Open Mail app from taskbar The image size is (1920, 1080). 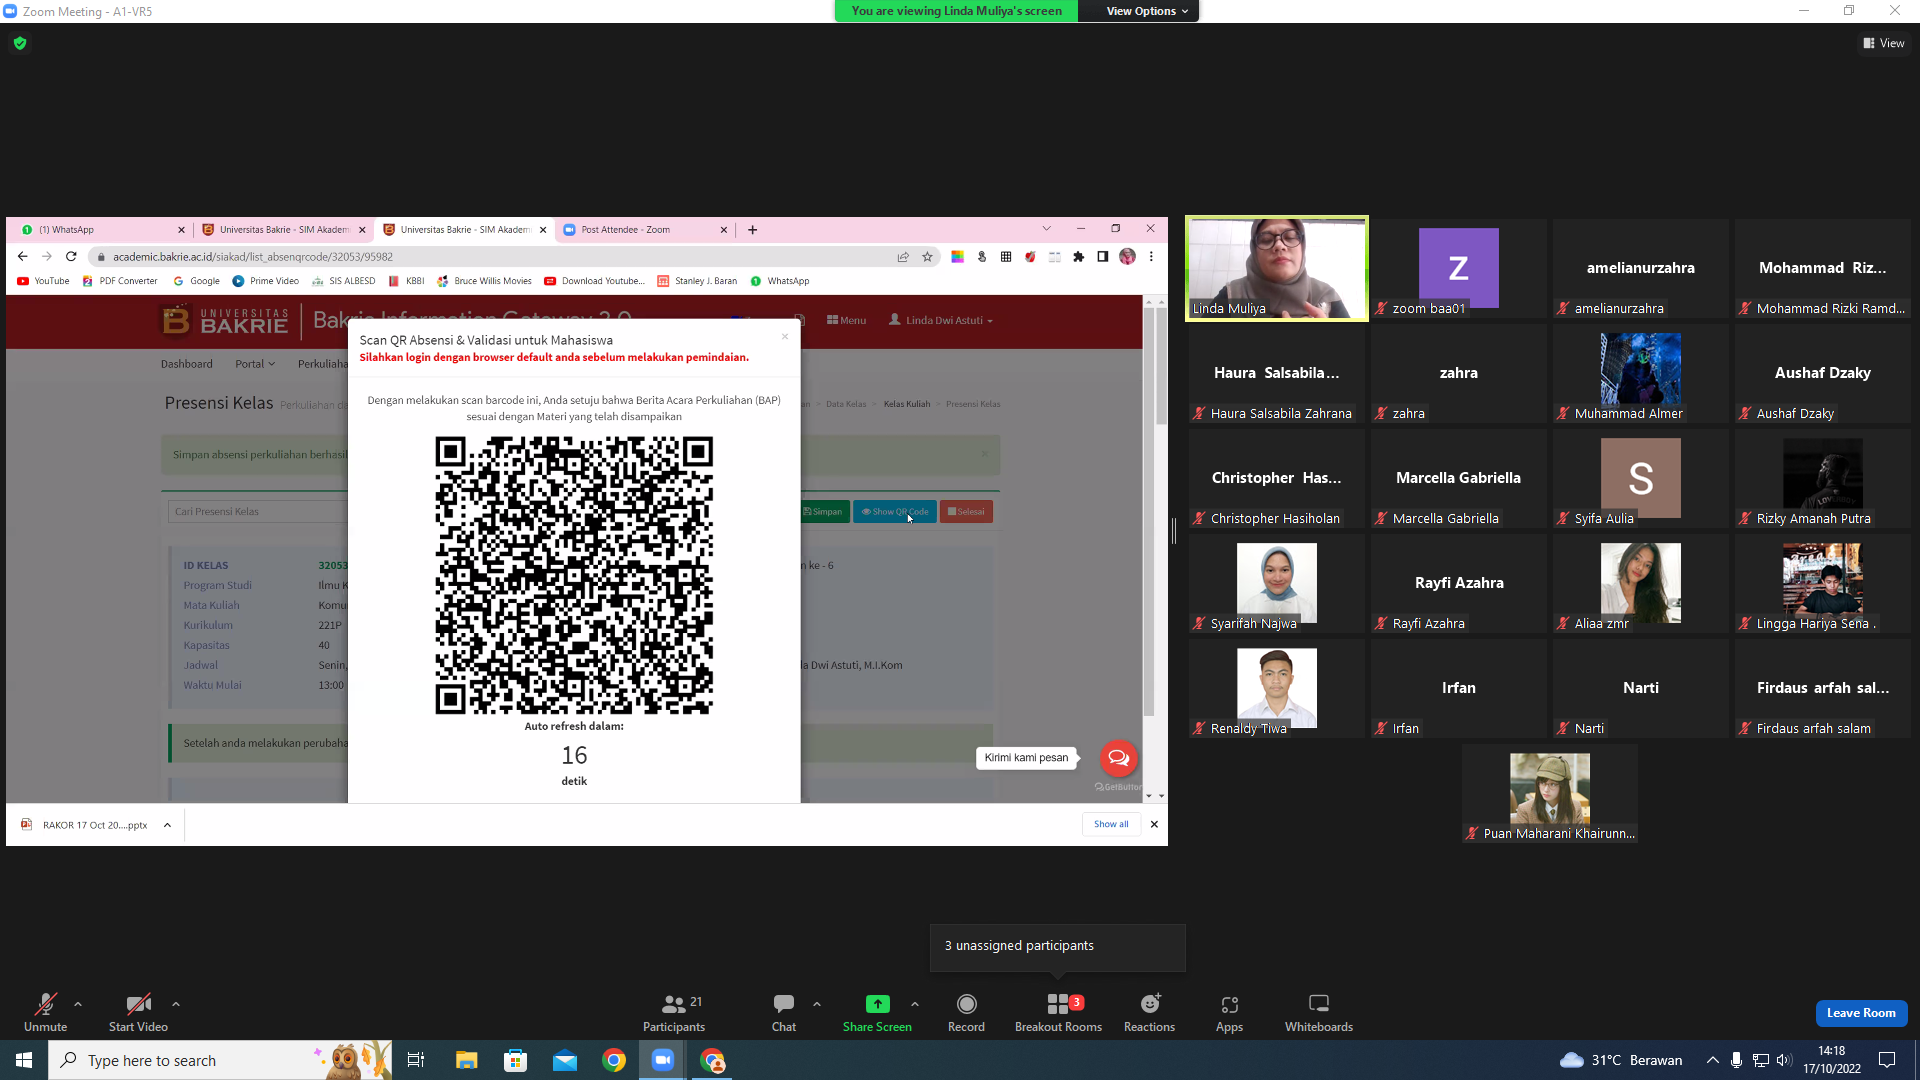565,1060
